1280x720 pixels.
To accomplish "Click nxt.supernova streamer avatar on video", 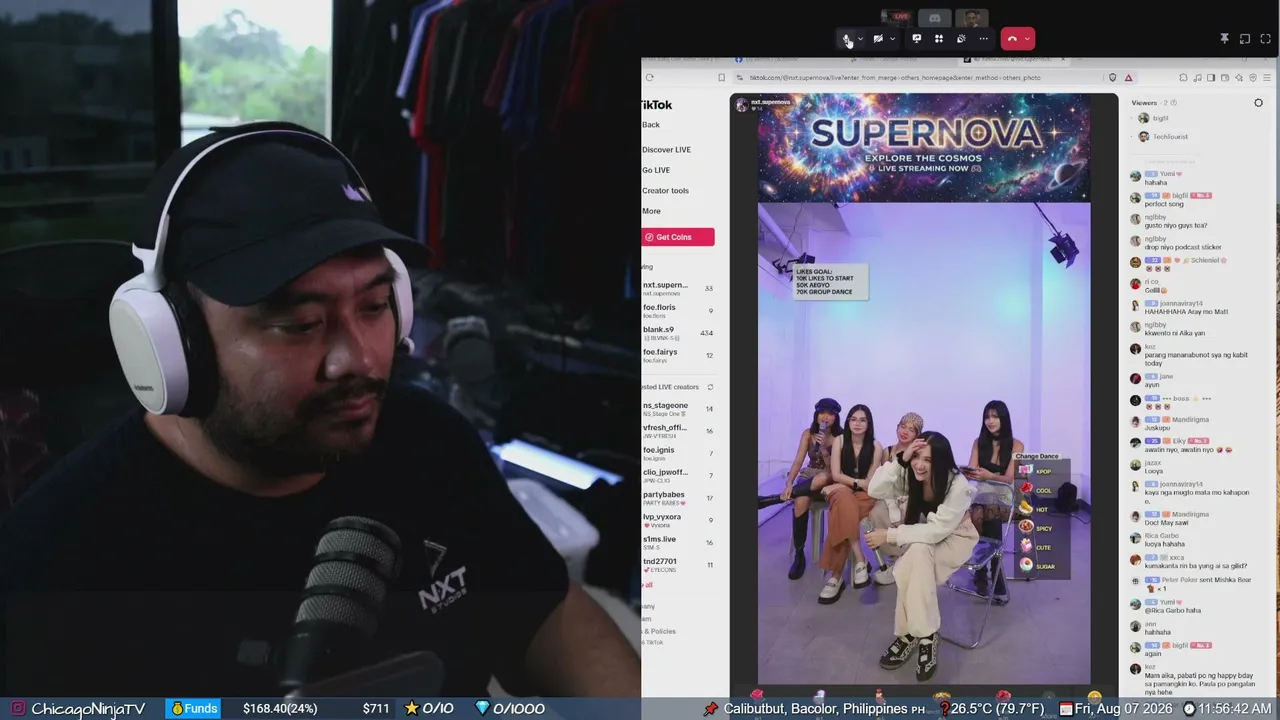I will [741, 104].
